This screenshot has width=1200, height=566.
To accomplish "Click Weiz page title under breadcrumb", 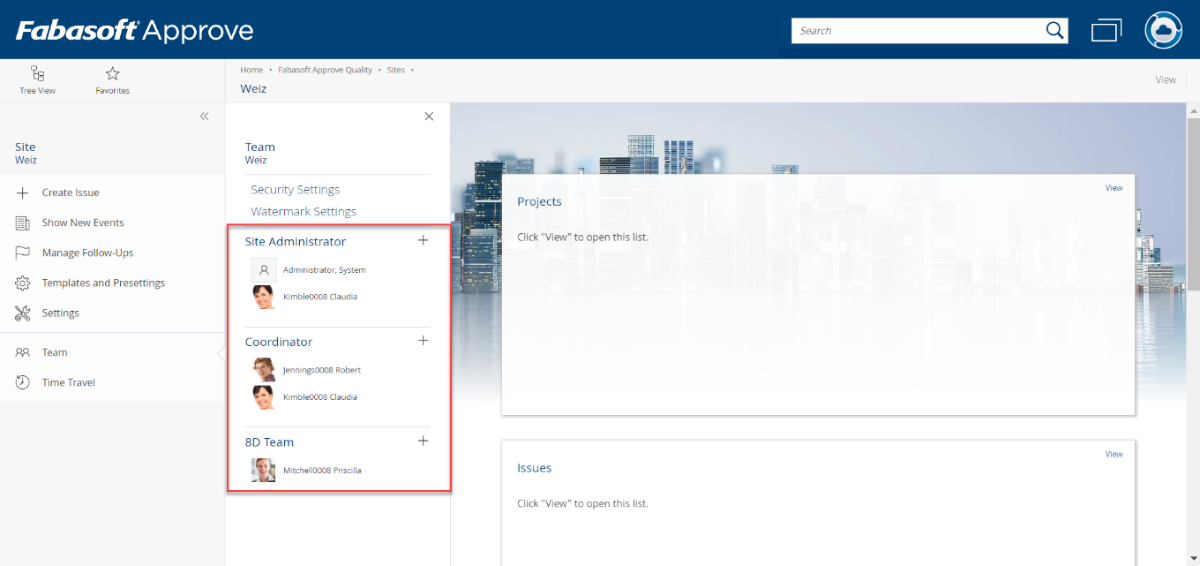I will (x=253, y=89).
